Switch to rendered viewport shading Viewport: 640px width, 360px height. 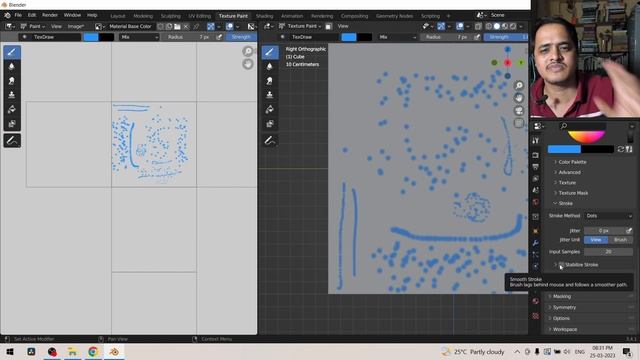[513, 26]
